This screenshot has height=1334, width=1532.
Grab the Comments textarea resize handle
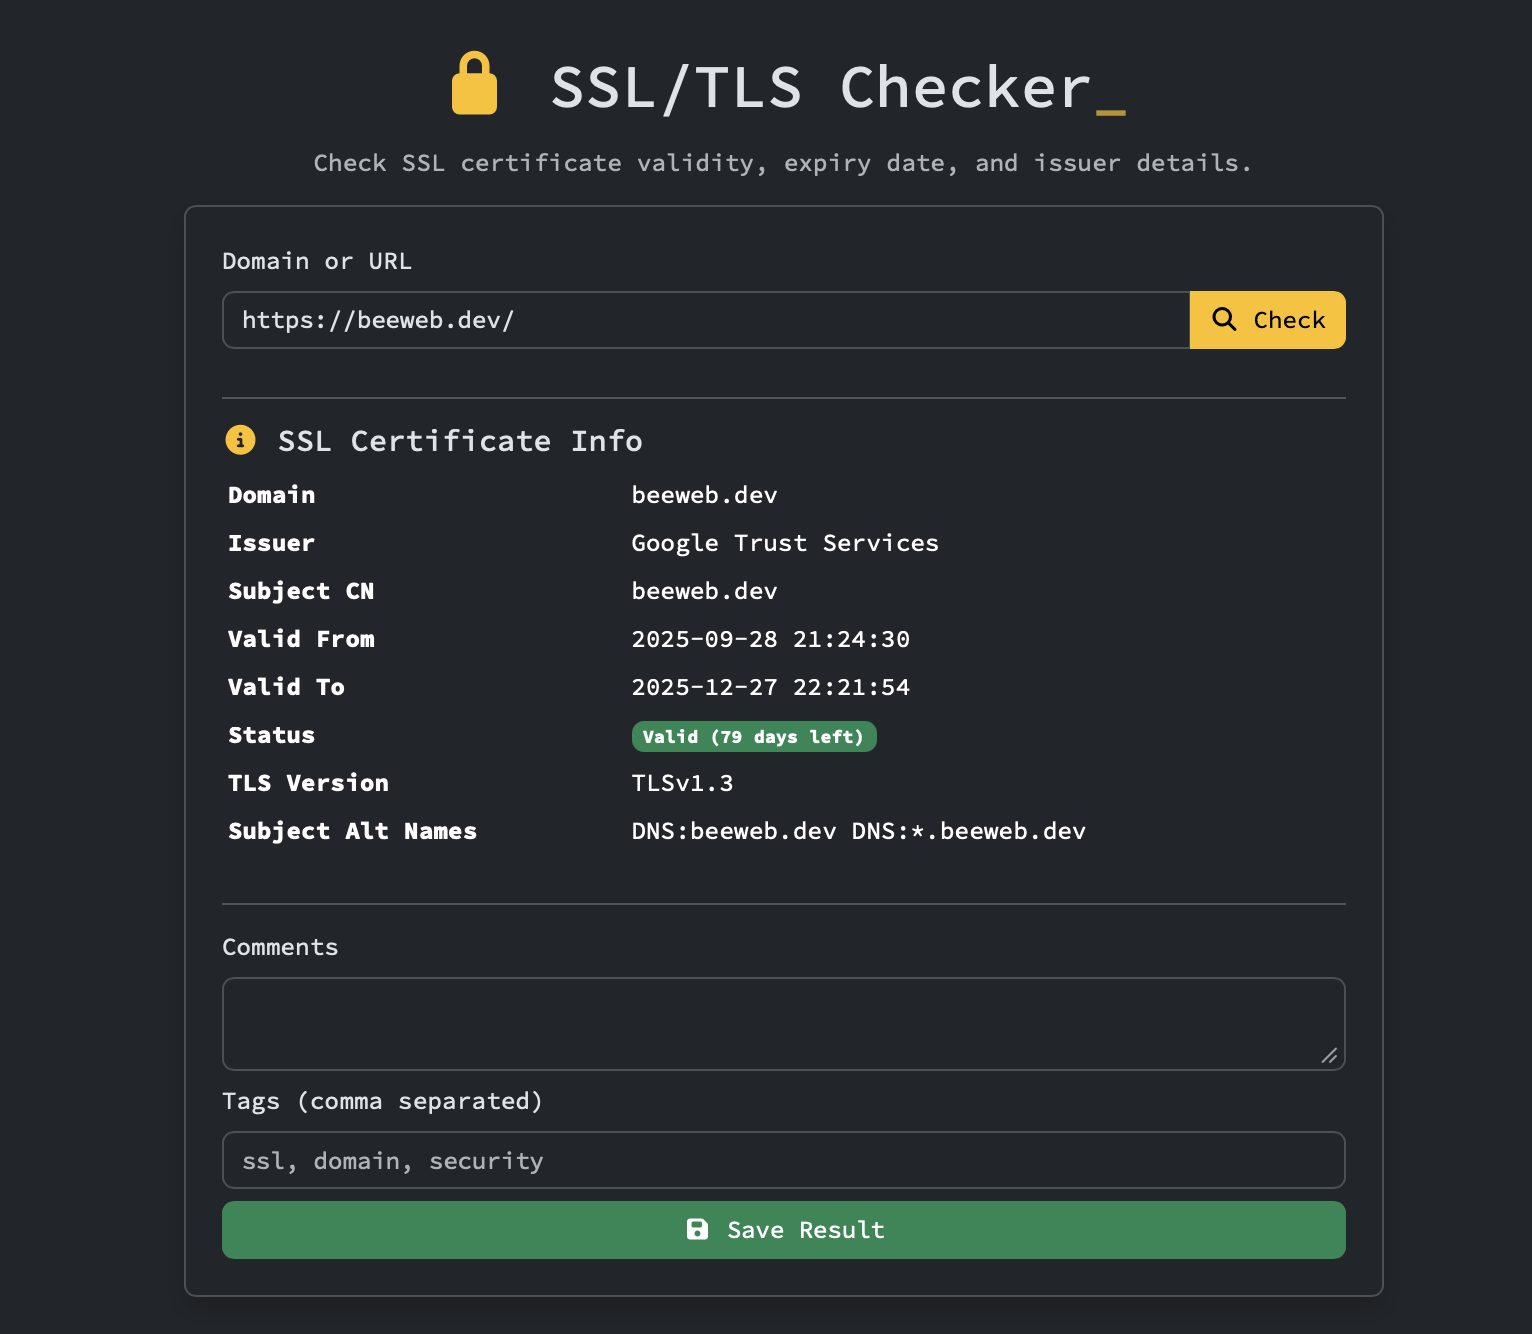(1329, 1056)
